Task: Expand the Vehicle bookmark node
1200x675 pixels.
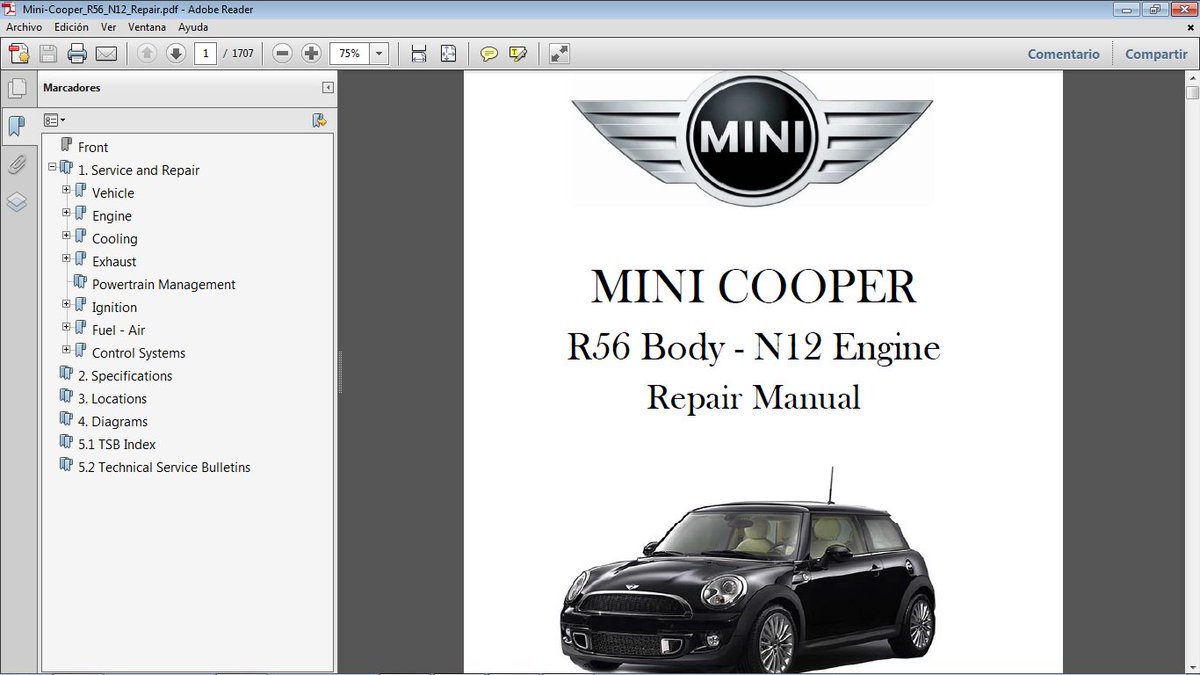Action: [66, 189]
